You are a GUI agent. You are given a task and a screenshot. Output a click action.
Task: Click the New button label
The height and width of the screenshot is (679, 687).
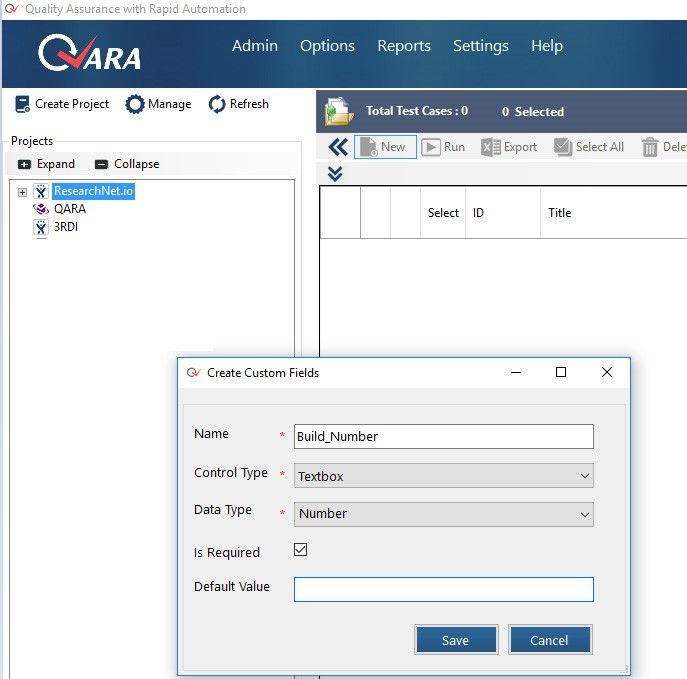pos(393,147)
